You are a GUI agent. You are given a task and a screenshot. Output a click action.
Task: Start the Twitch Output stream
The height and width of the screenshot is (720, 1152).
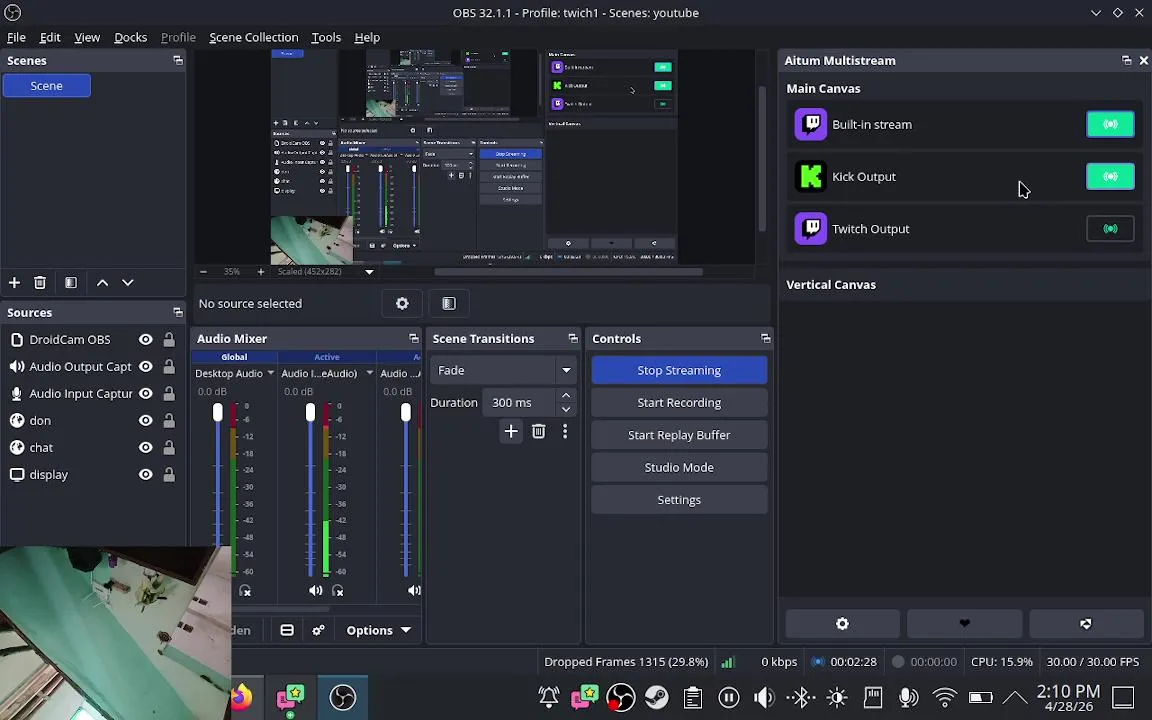(1110, 228)
